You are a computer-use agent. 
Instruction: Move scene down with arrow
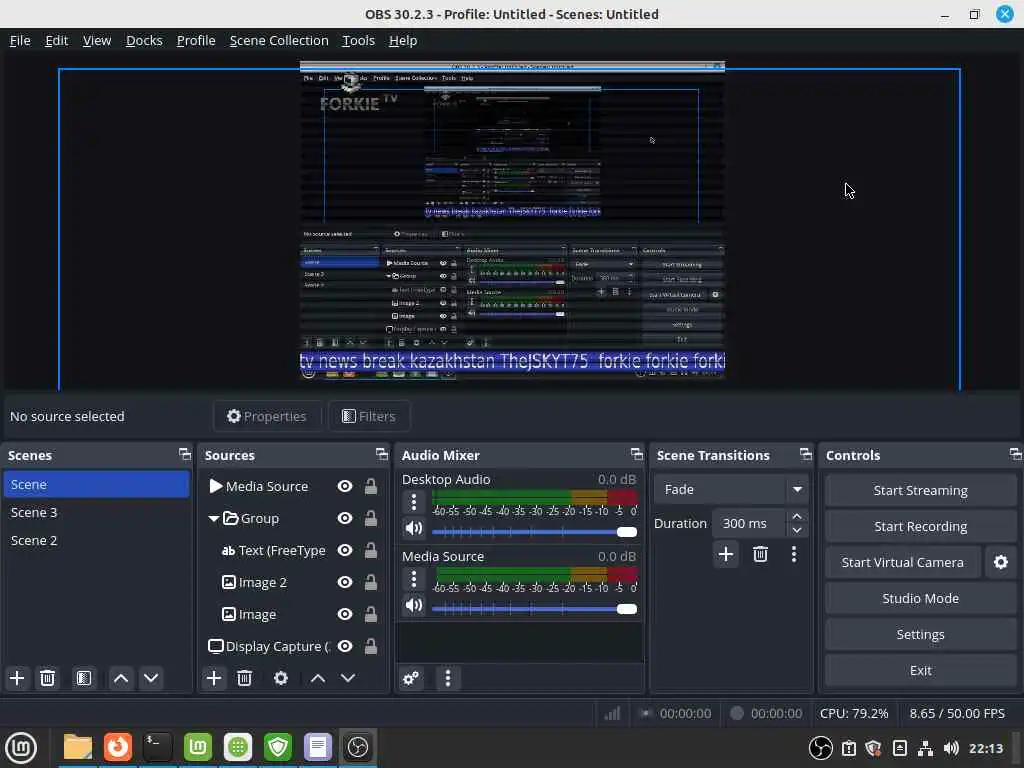(151, 678)
